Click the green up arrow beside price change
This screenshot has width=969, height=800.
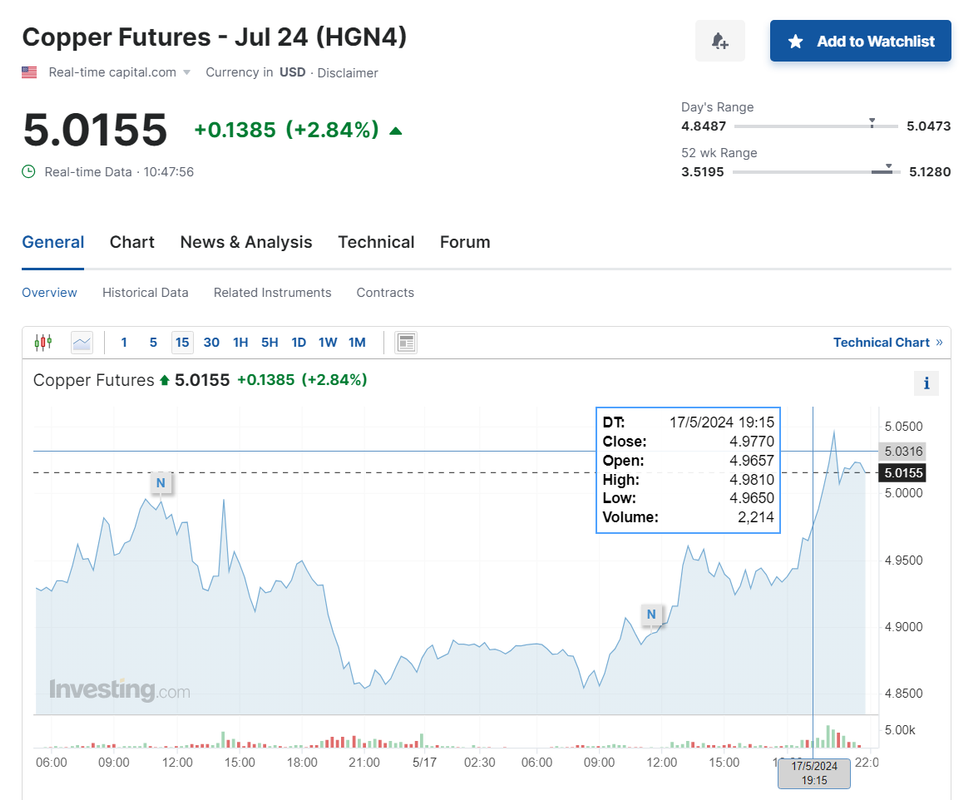pyautogui.click(x=396, y=131)
